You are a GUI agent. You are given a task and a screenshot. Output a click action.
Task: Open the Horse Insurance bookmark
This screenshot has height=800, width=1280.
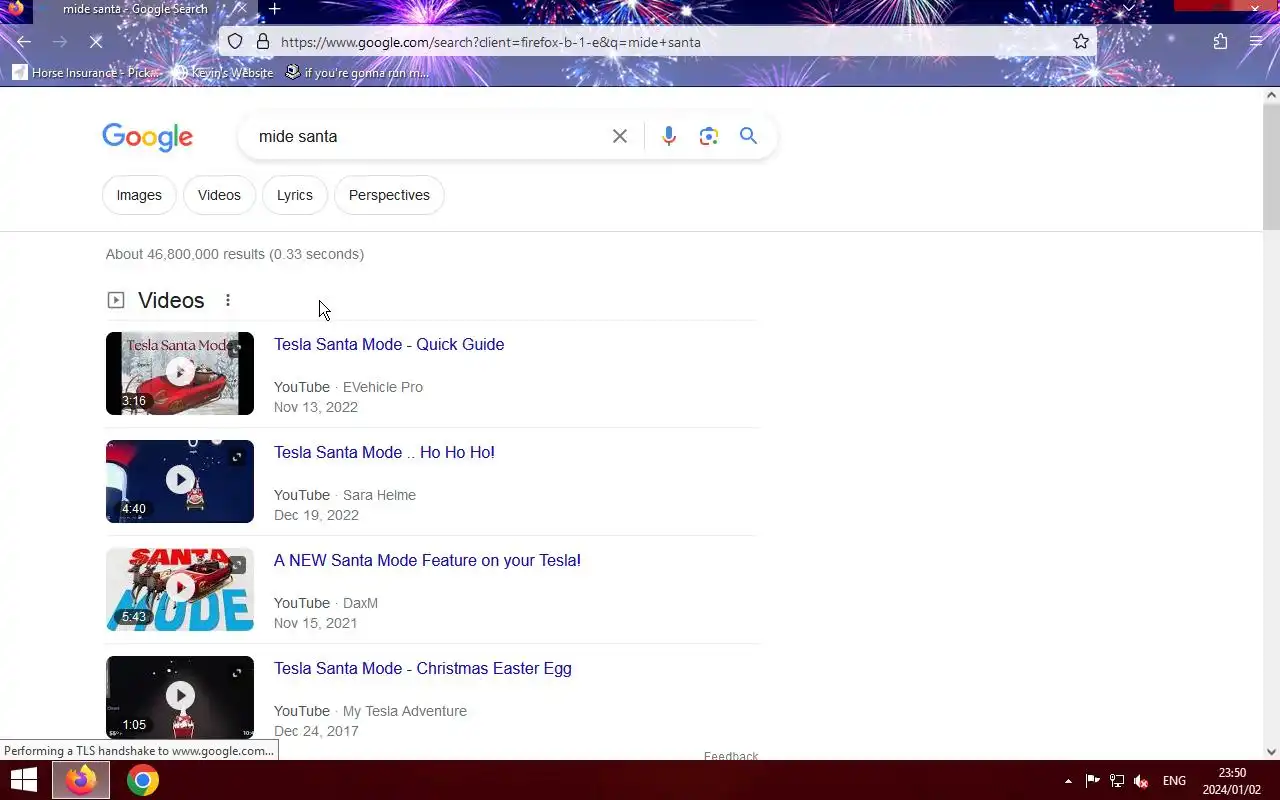[x=86, y=73]
